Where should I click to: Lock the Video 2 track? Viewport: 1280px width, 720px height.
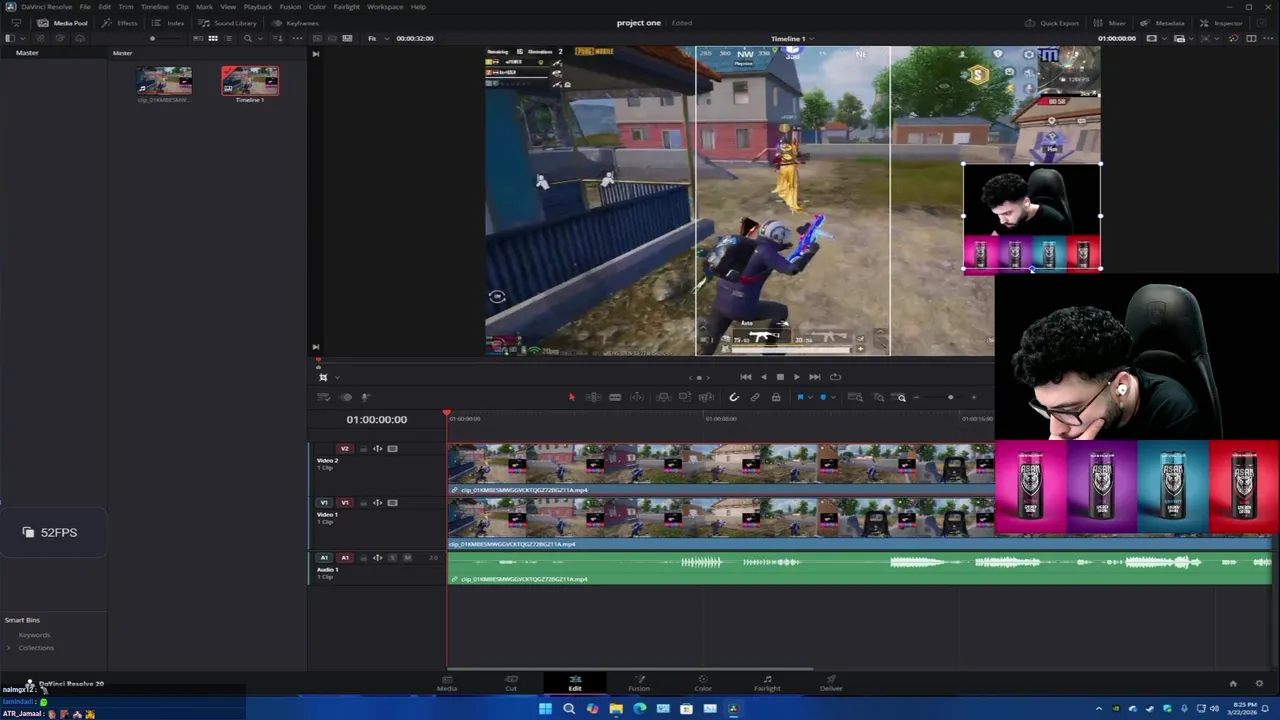pos(363,449)
